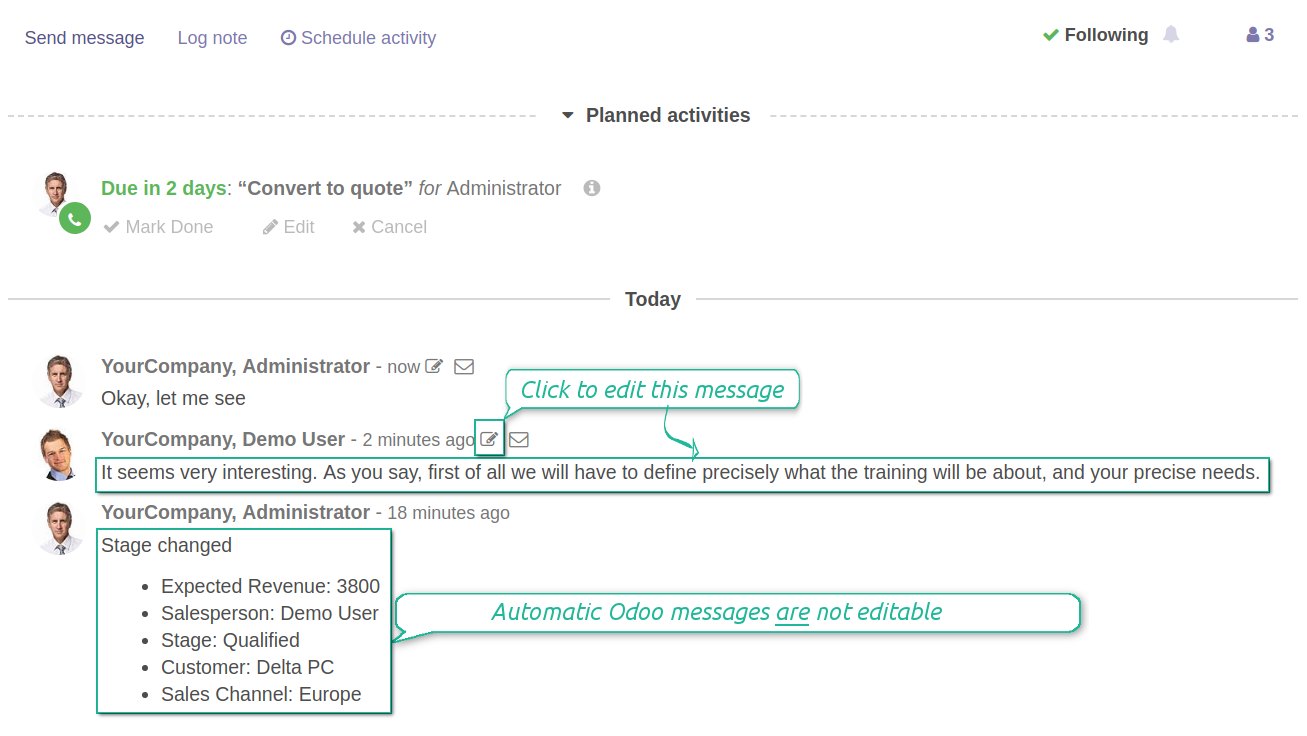Screen dimensions: 1307x736
Task: Click info icon next to Convert to quote activity
Action: pos(592,188)
